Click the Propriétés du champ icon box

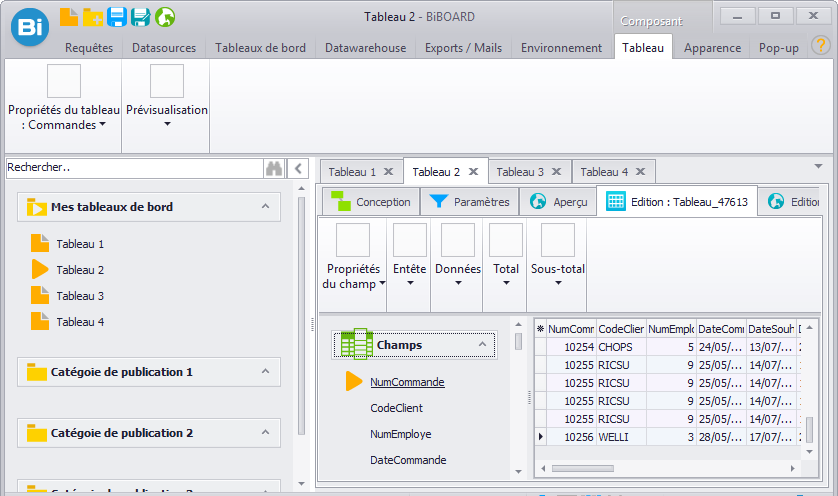(353, 240)
